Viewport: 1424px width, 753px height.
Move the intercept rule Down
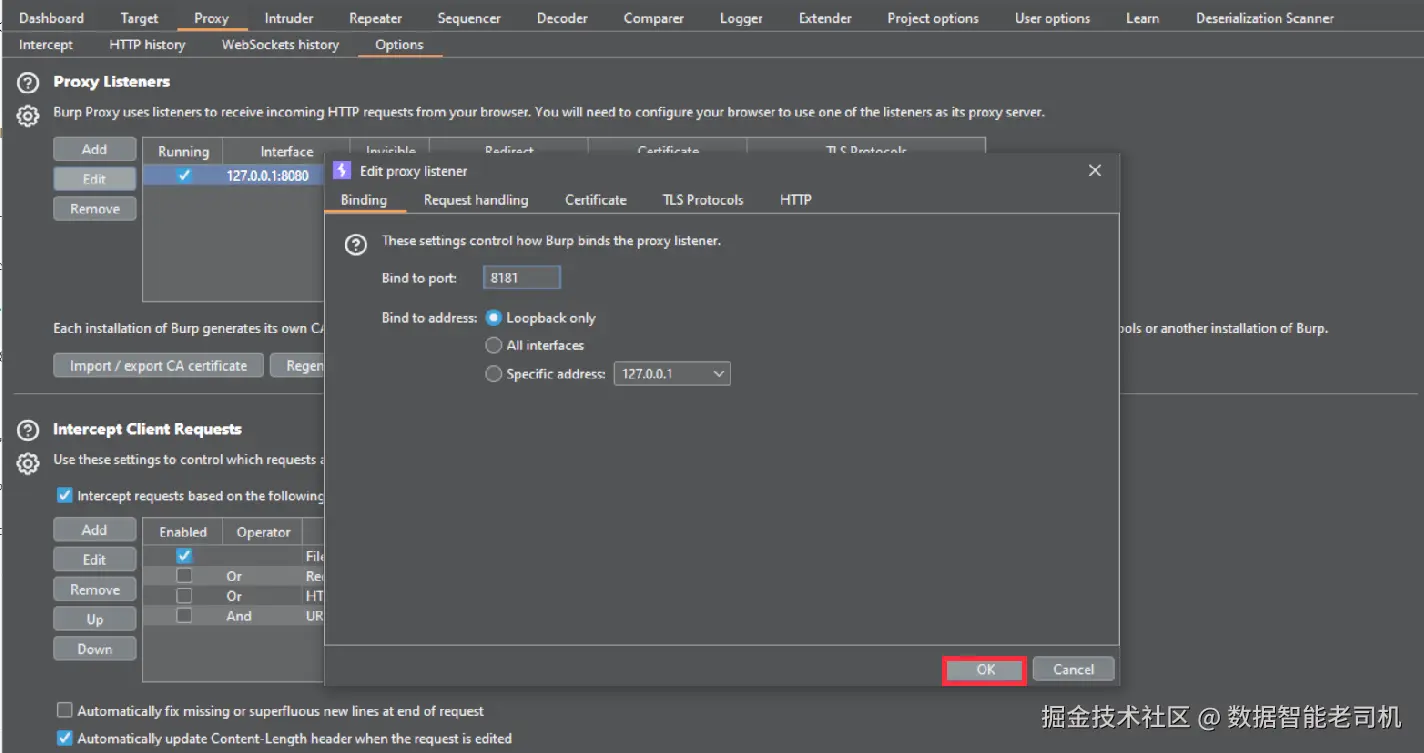95,650
